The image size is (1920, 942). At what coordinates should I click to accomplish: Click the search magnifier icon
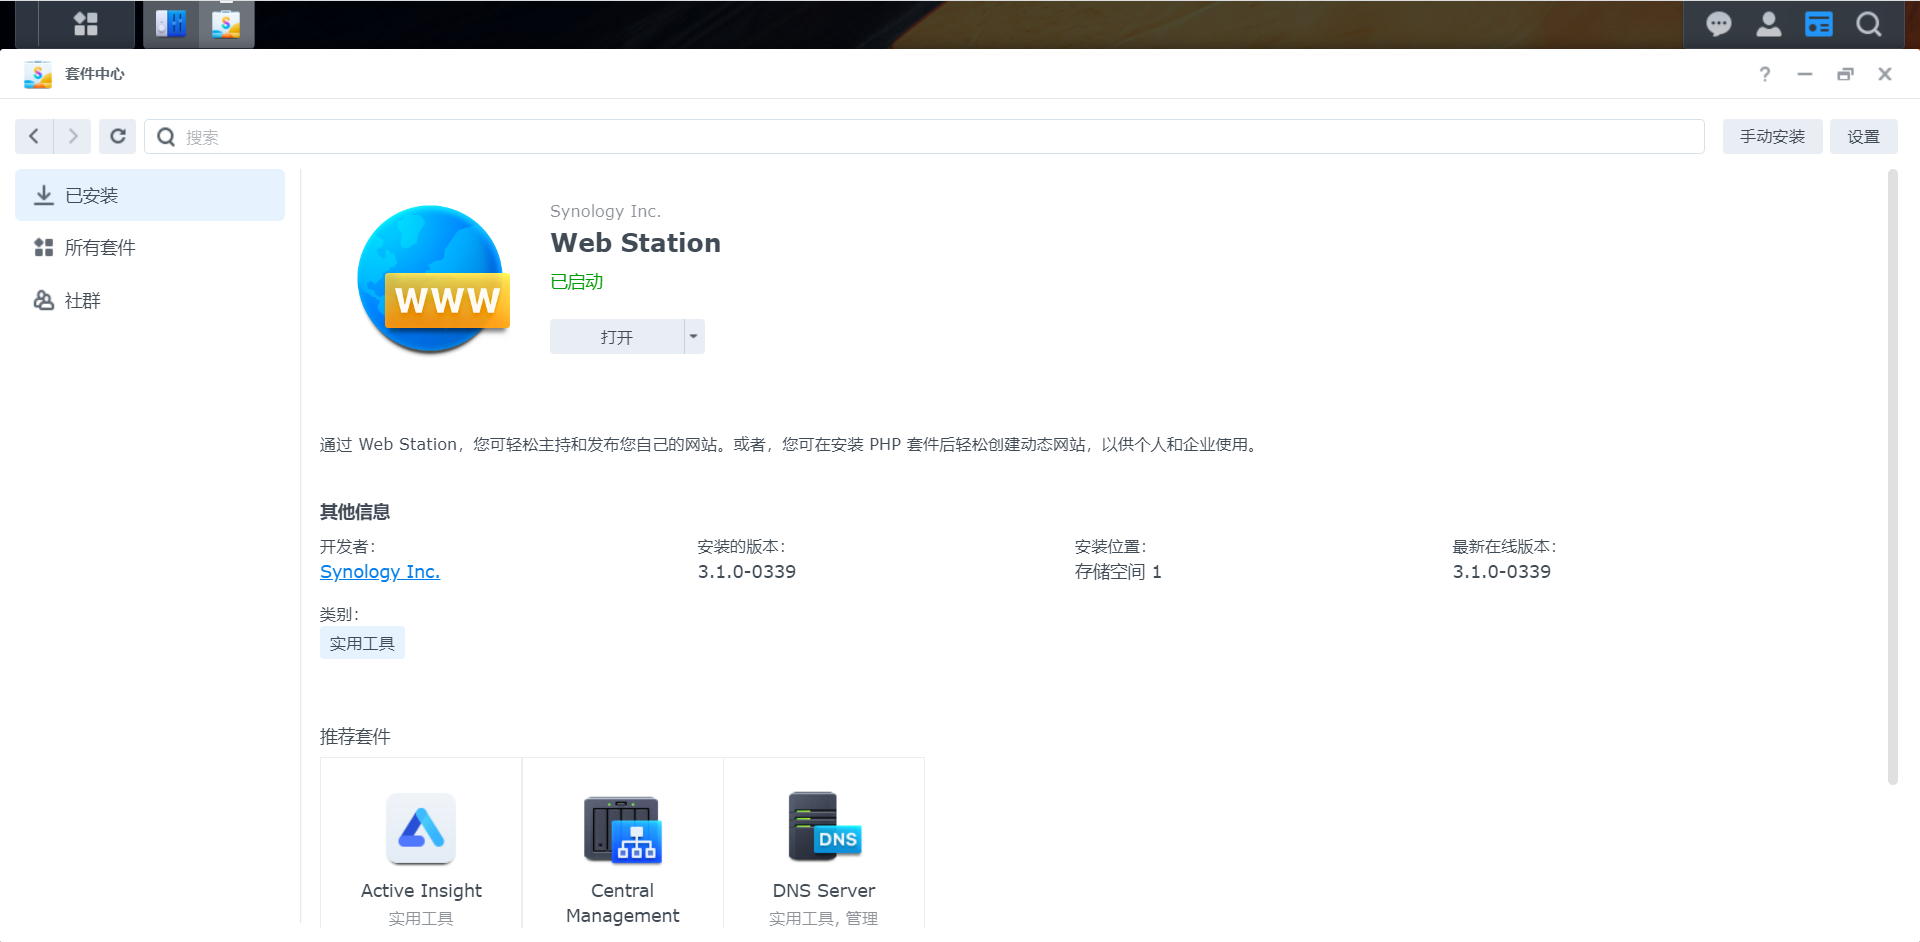click(x=166, y=137)
